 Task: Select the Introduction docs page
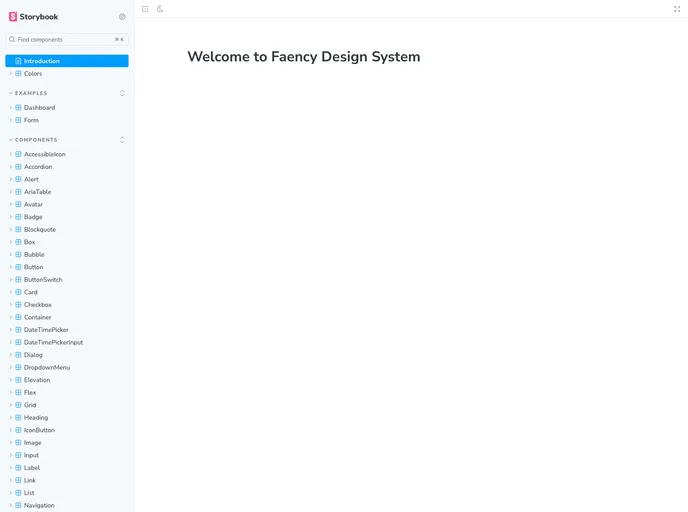point(67,61)
